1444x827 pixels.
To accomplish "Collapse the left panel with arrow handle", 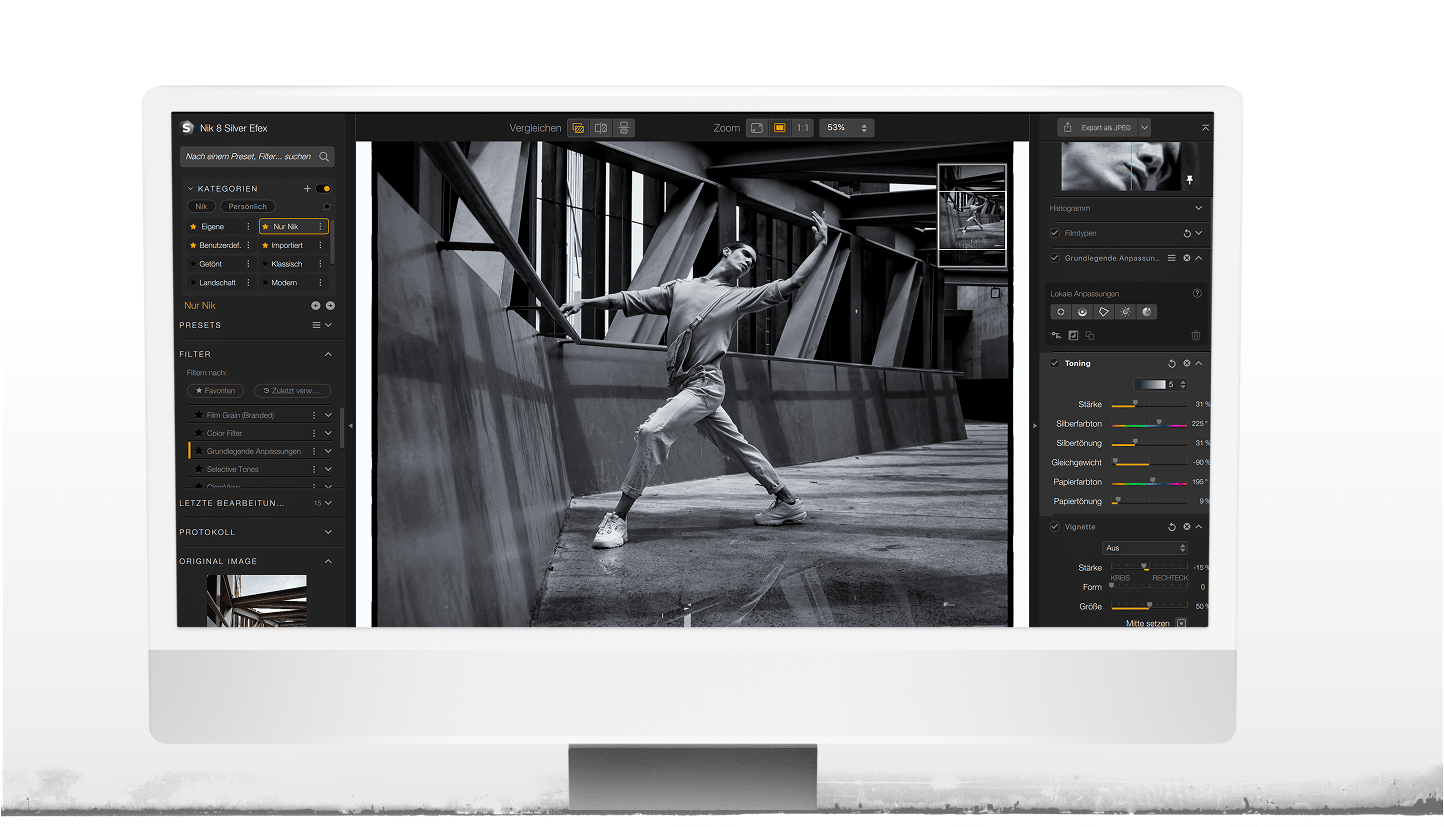I will [x=350, y=425].
